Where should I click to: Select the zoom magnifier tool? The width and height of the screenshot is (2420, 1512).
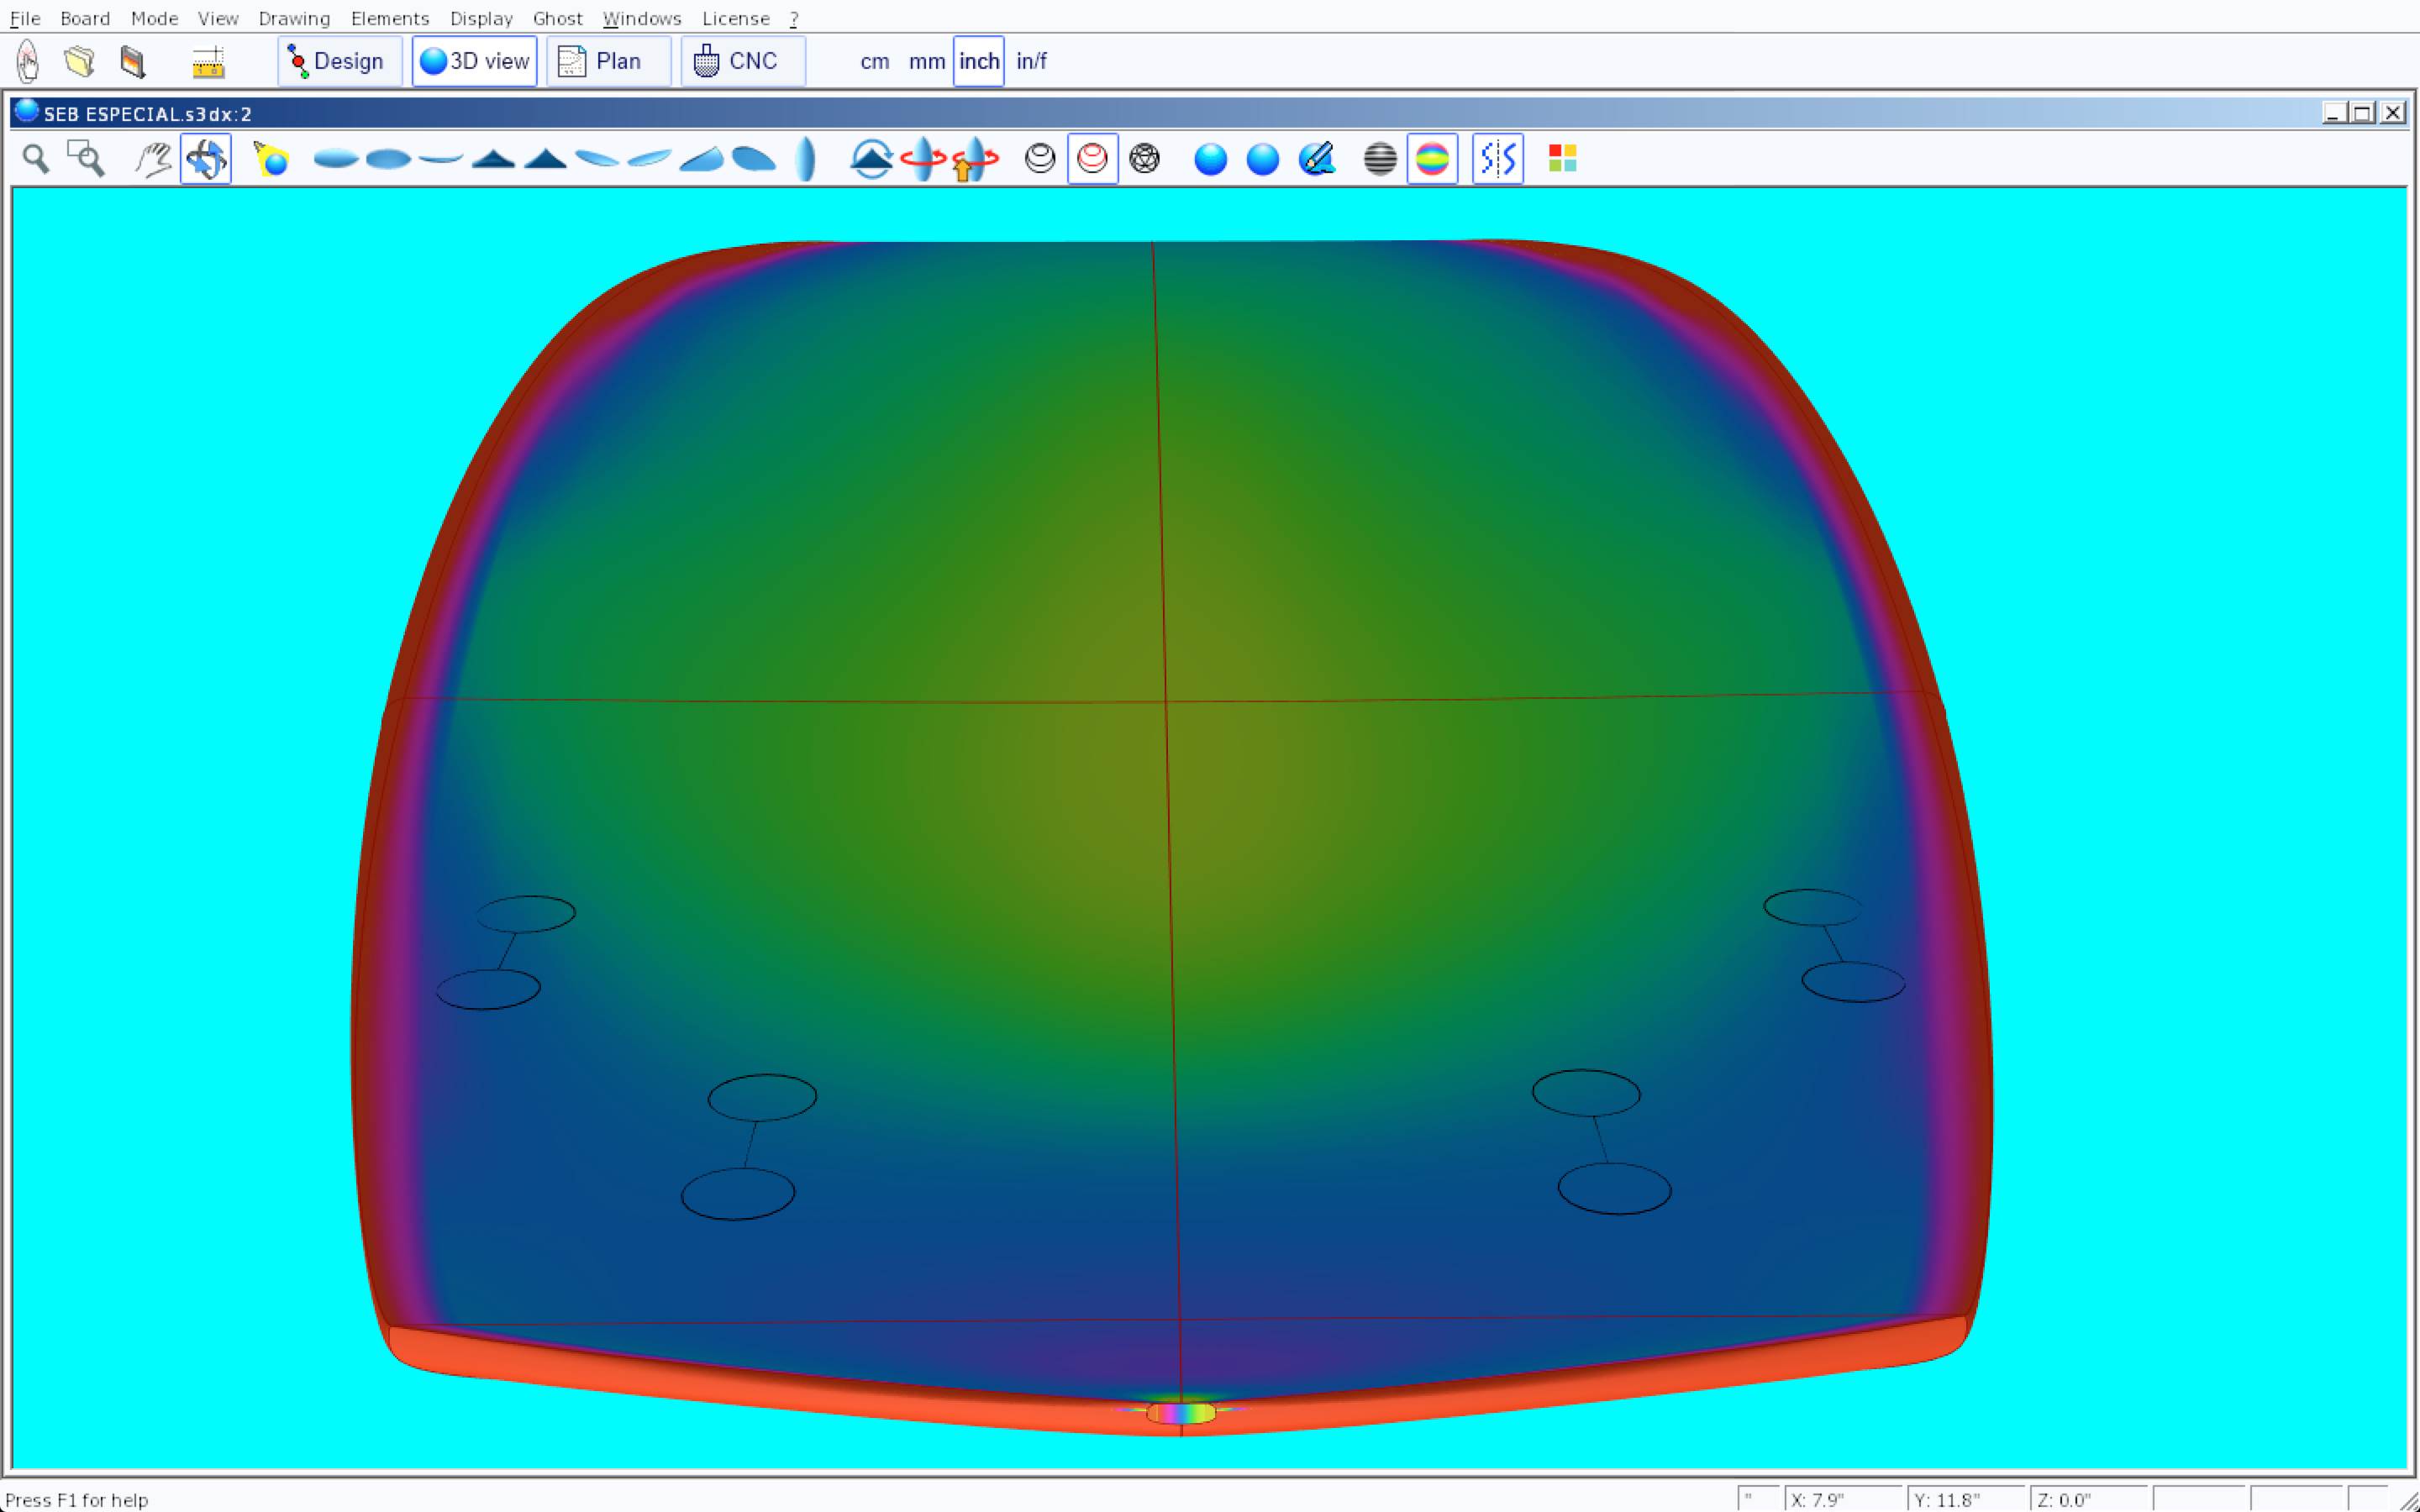click(36, 159)
